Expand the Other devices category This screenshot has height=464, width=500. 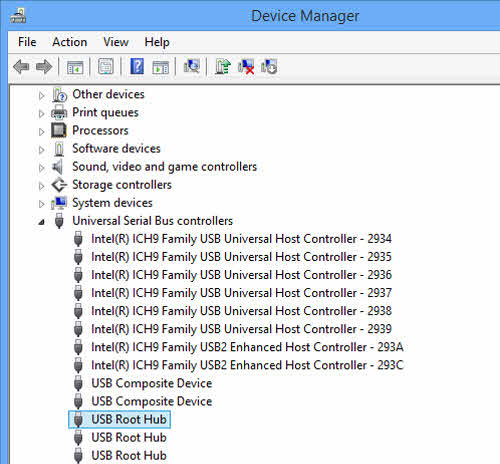41,96
